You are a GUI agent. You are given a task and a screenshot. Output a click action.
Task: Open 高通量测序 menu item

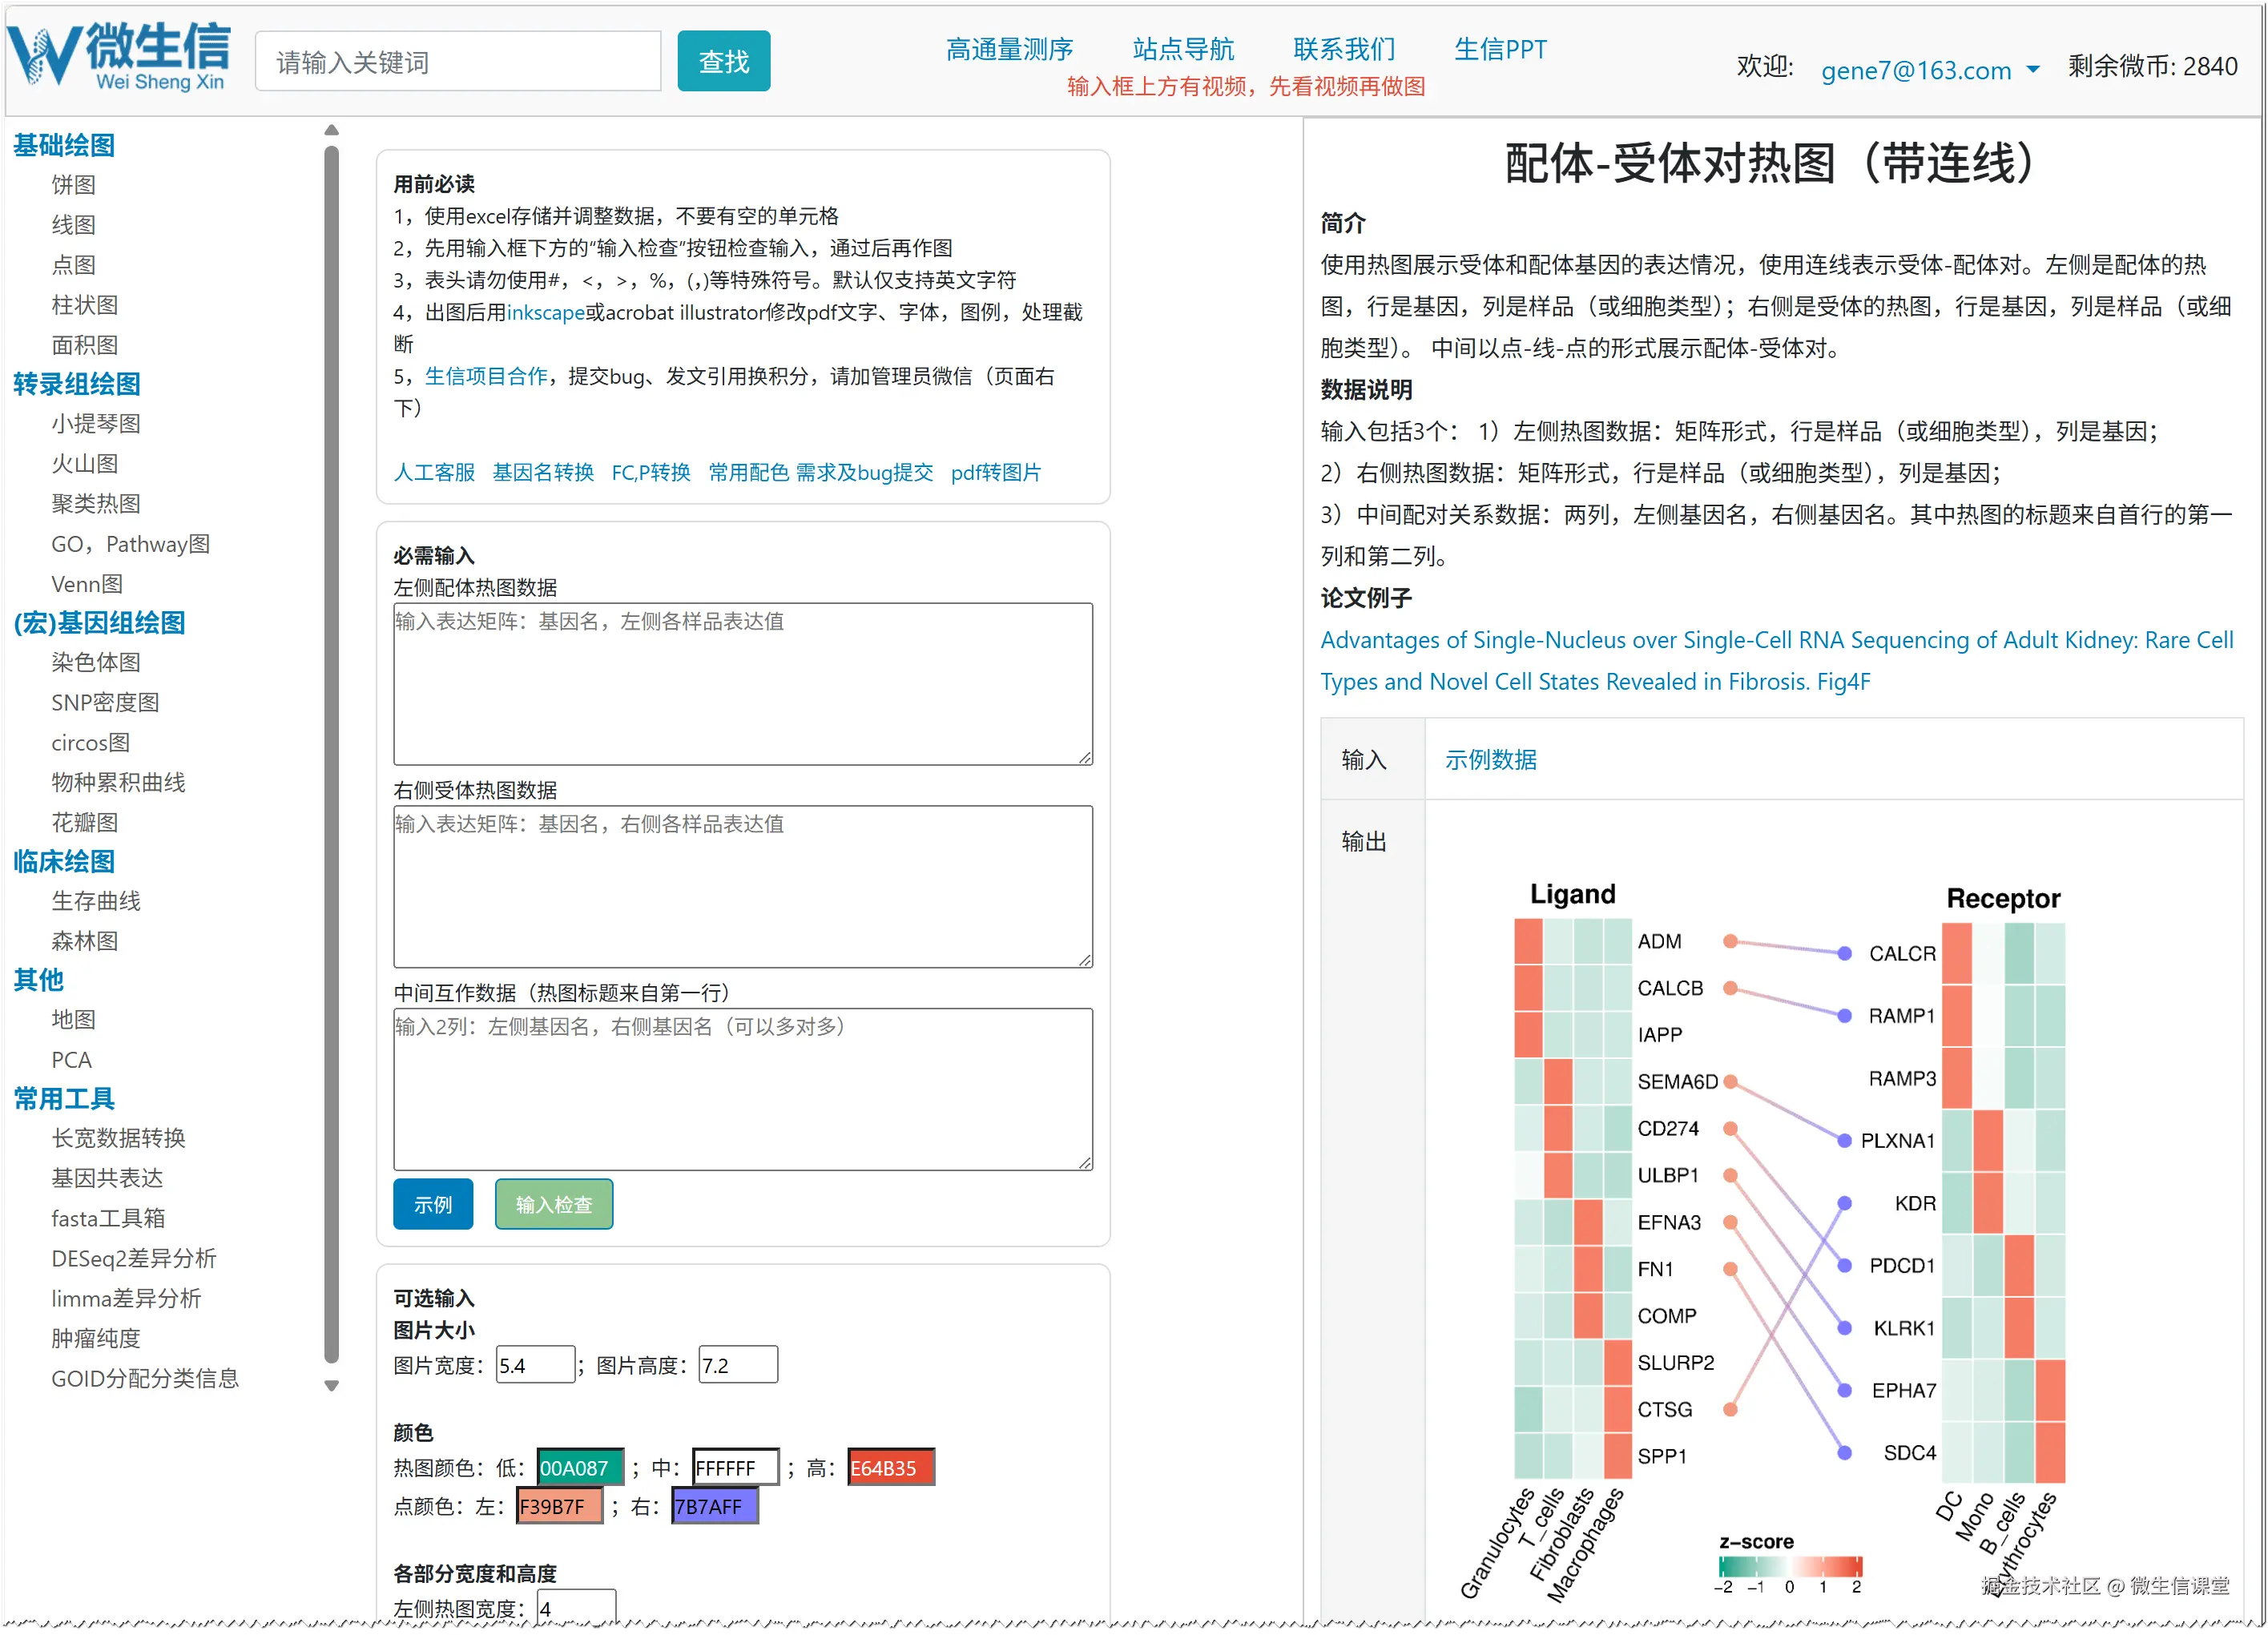[x=1008, y=49]
